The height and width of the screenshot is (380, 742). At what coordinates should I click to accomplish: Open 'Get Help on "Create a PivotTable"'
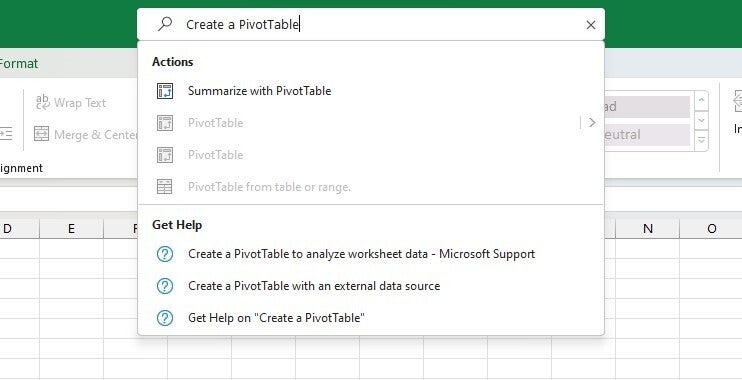[371, 318]
